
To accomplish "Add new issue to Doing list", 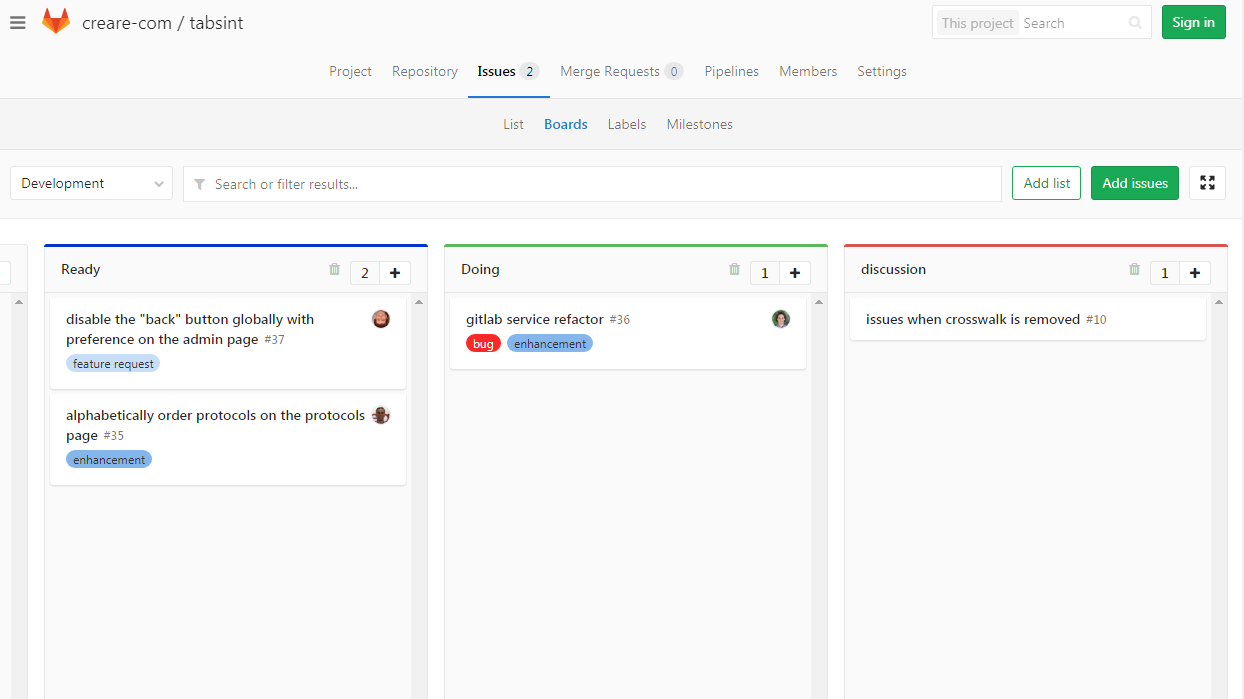I will pyautogui.click(x=795, y=273).
